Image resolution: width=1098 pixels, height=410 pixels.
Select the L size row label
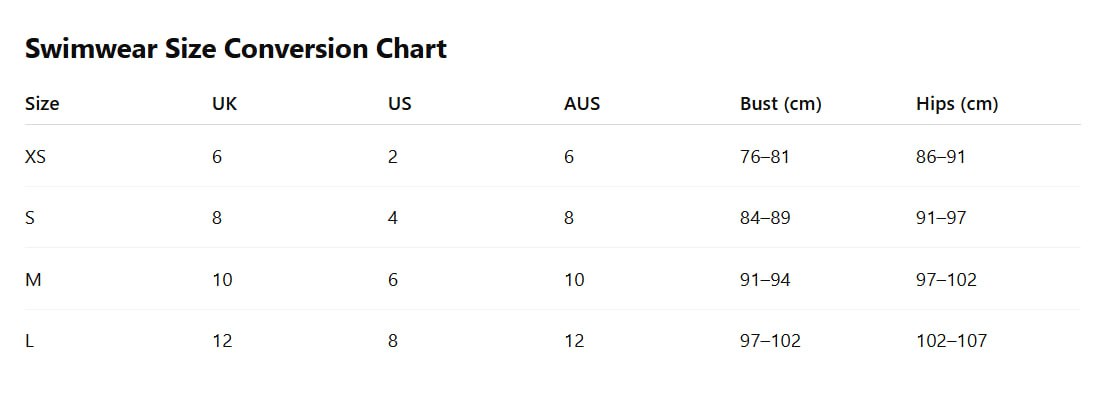coord(30,341)
